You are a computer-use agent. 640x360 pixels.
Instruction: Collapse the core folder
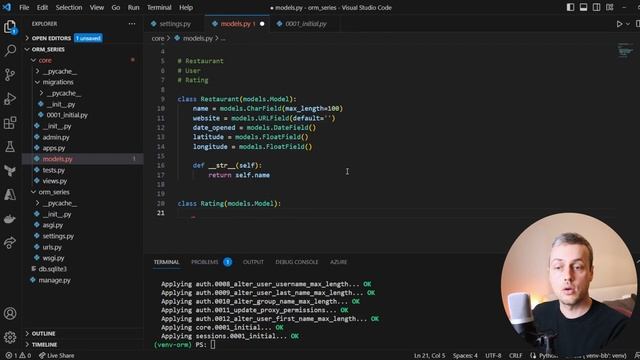(45, 60)
